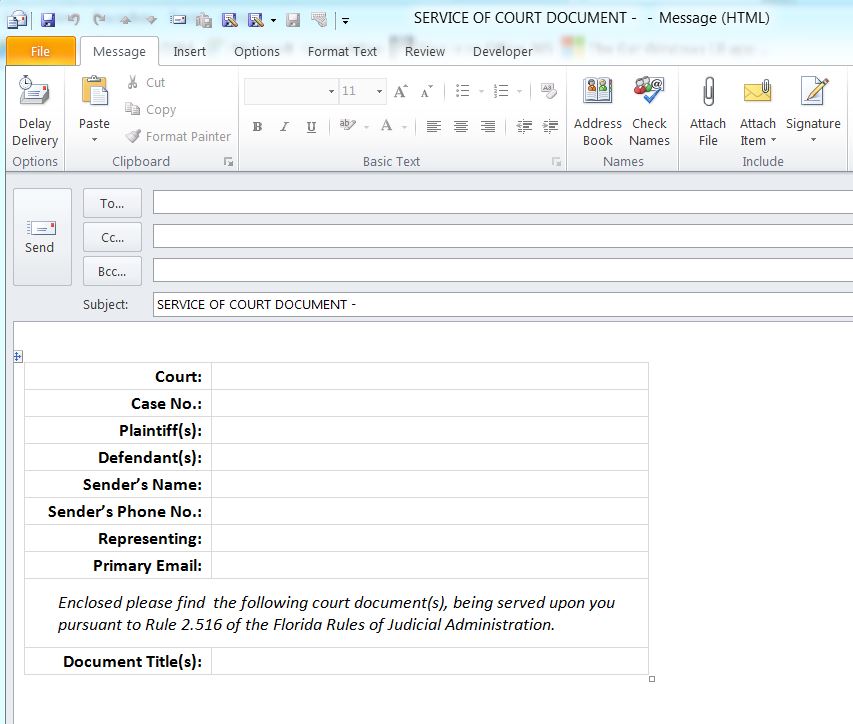Shrink the font size

point(426,91)
